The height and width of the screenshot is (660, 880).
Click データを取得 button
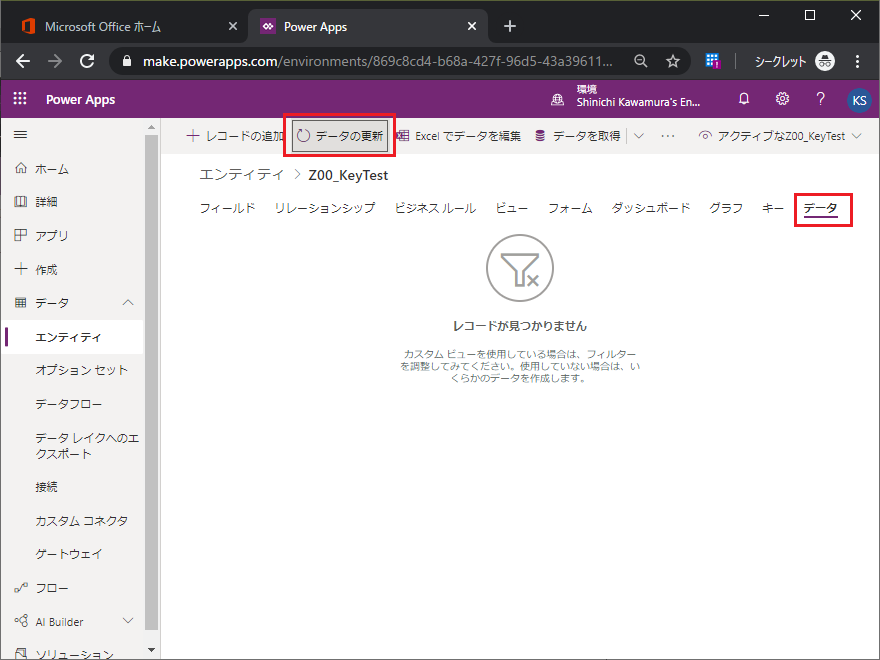point(578,136)
